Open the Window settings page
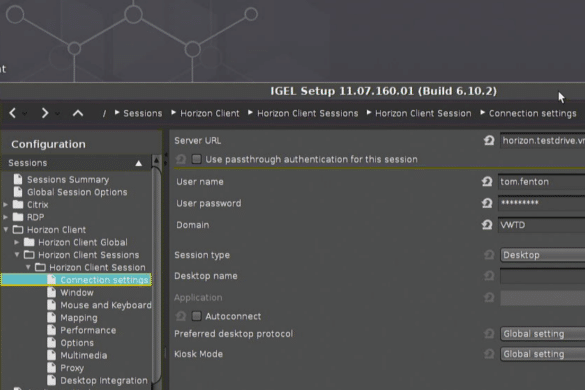Screen dimensions: 585x390 click(x=77, y=292)
